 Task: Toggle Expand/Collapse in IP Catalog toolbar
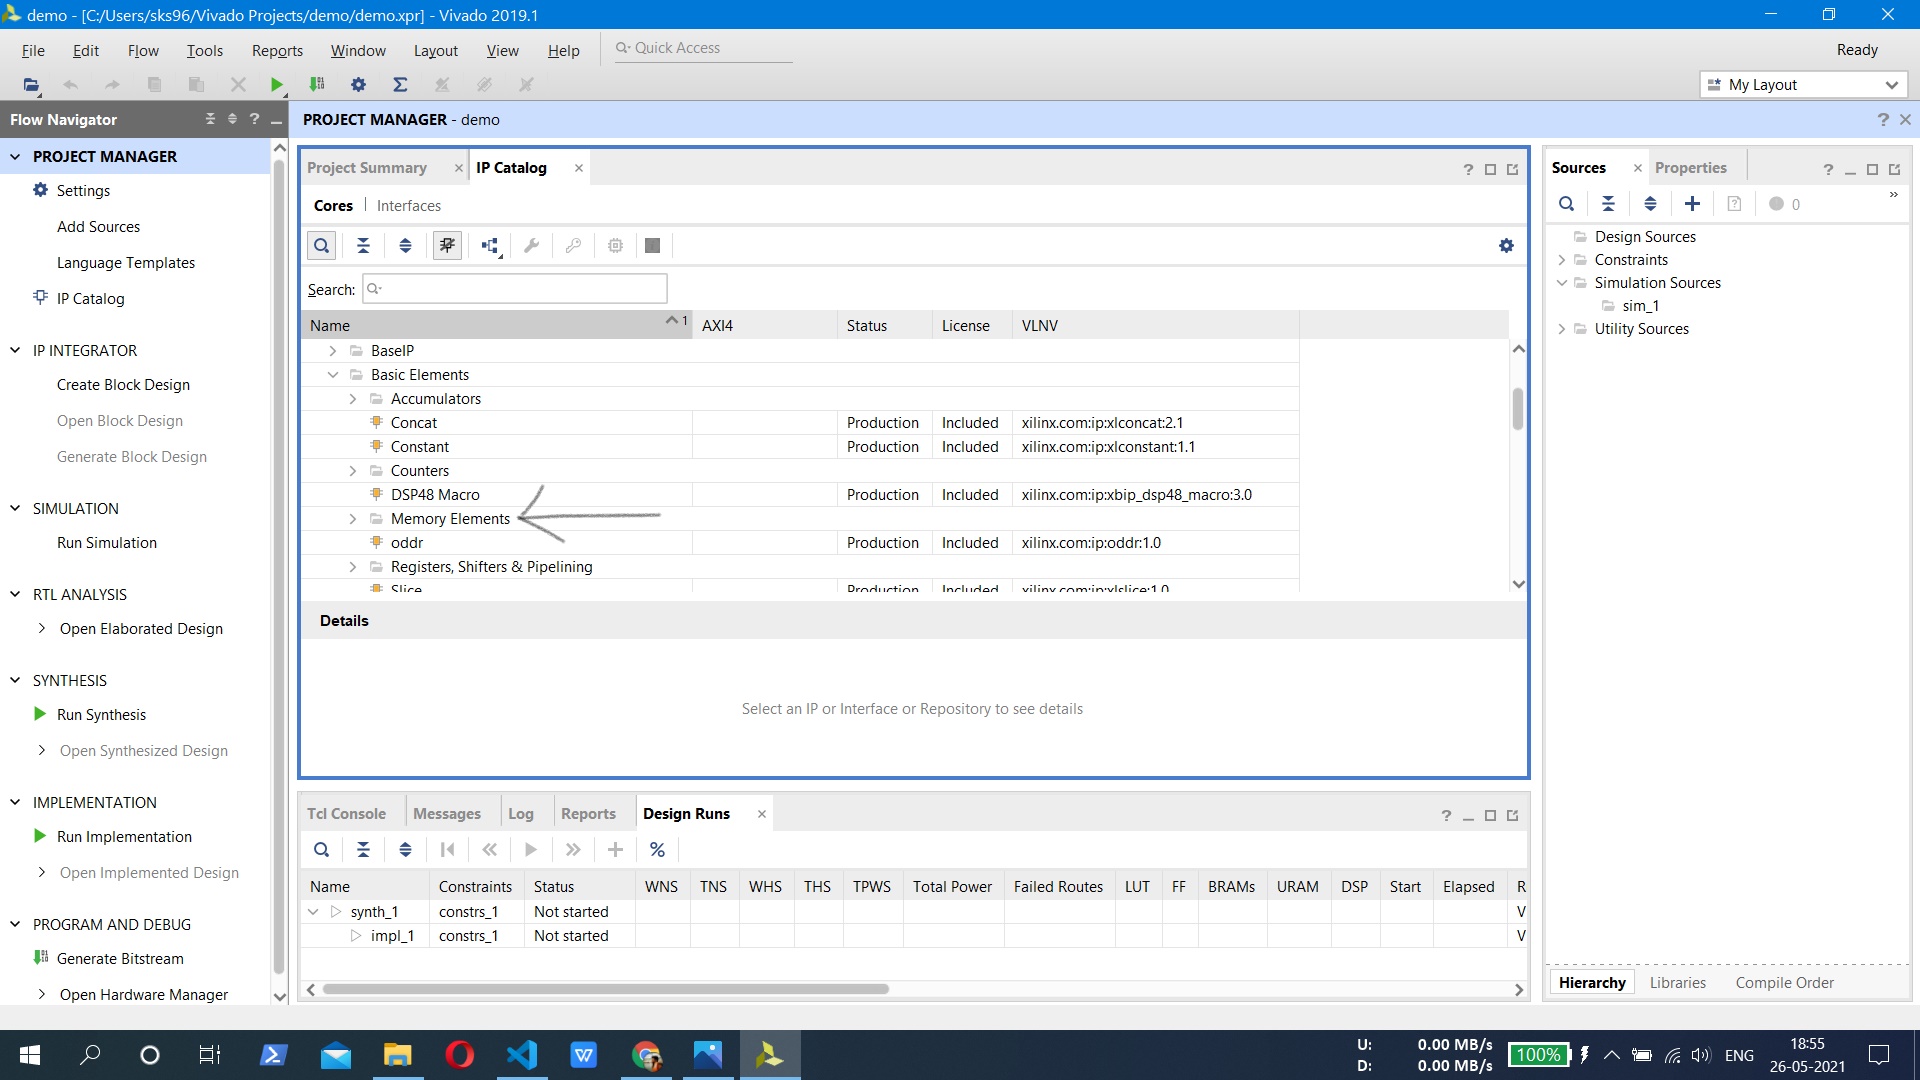[x=405, y=245]
